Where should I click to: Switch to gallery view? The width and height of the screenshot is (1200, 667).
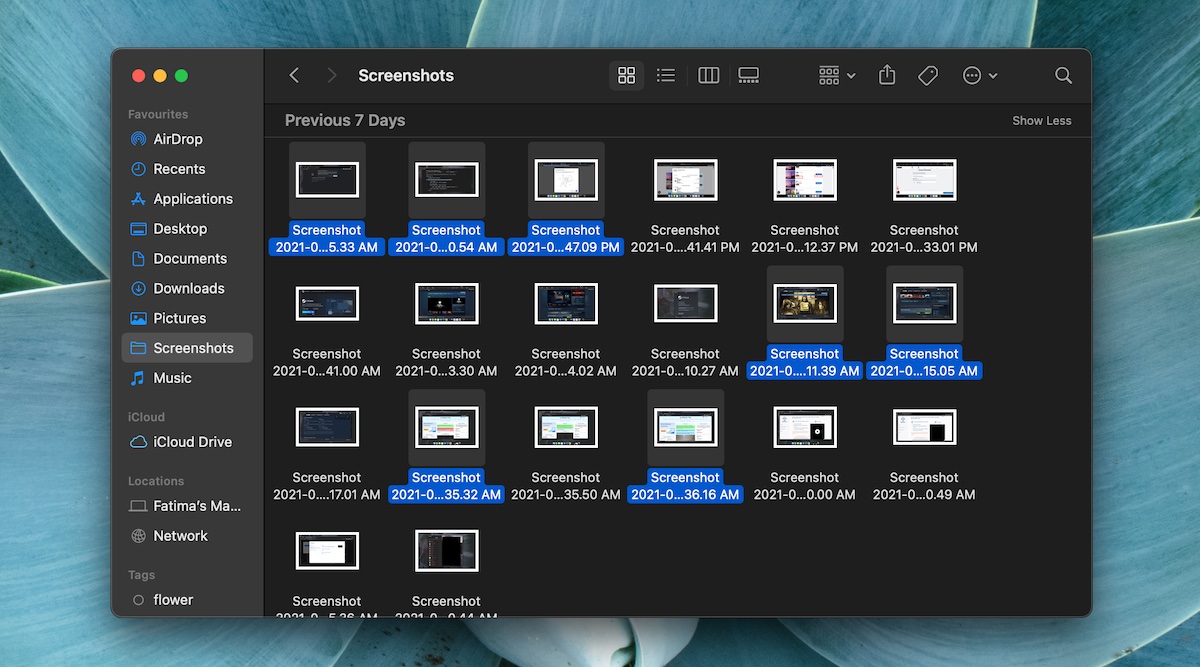pos(748,75)
